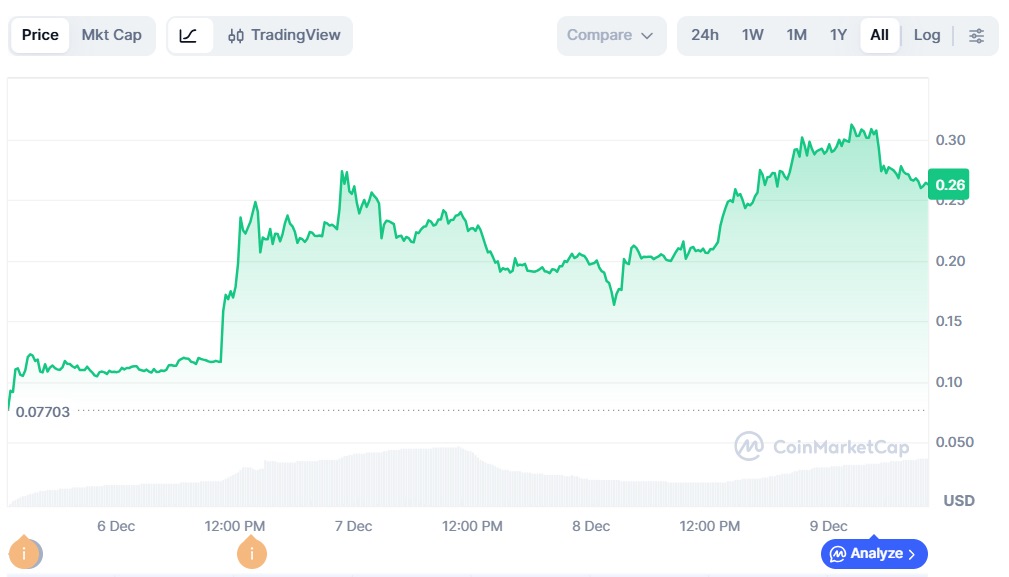Screen dimensions: 1009x577
Task: Open the Compare menu to add another asset
Action: (x=611, y=34)
